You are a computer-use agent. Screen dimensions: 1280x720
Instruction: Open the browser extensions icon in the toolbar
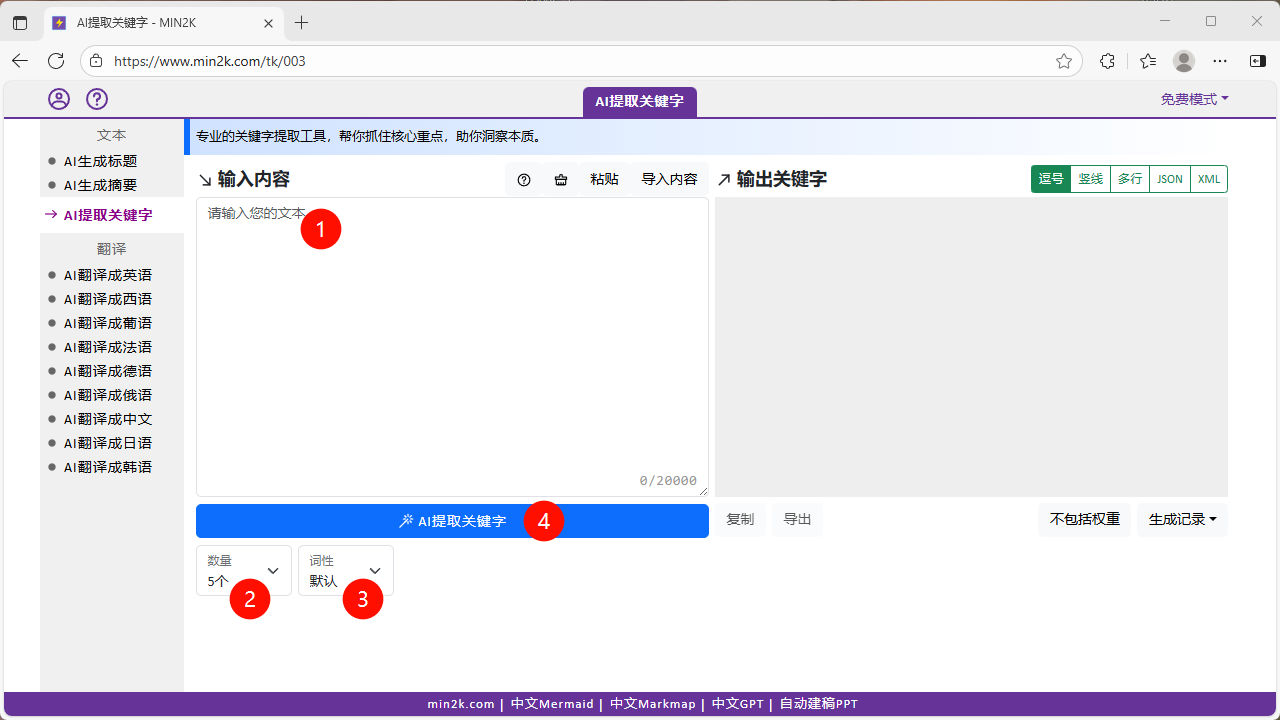(x=1107, y=61)
